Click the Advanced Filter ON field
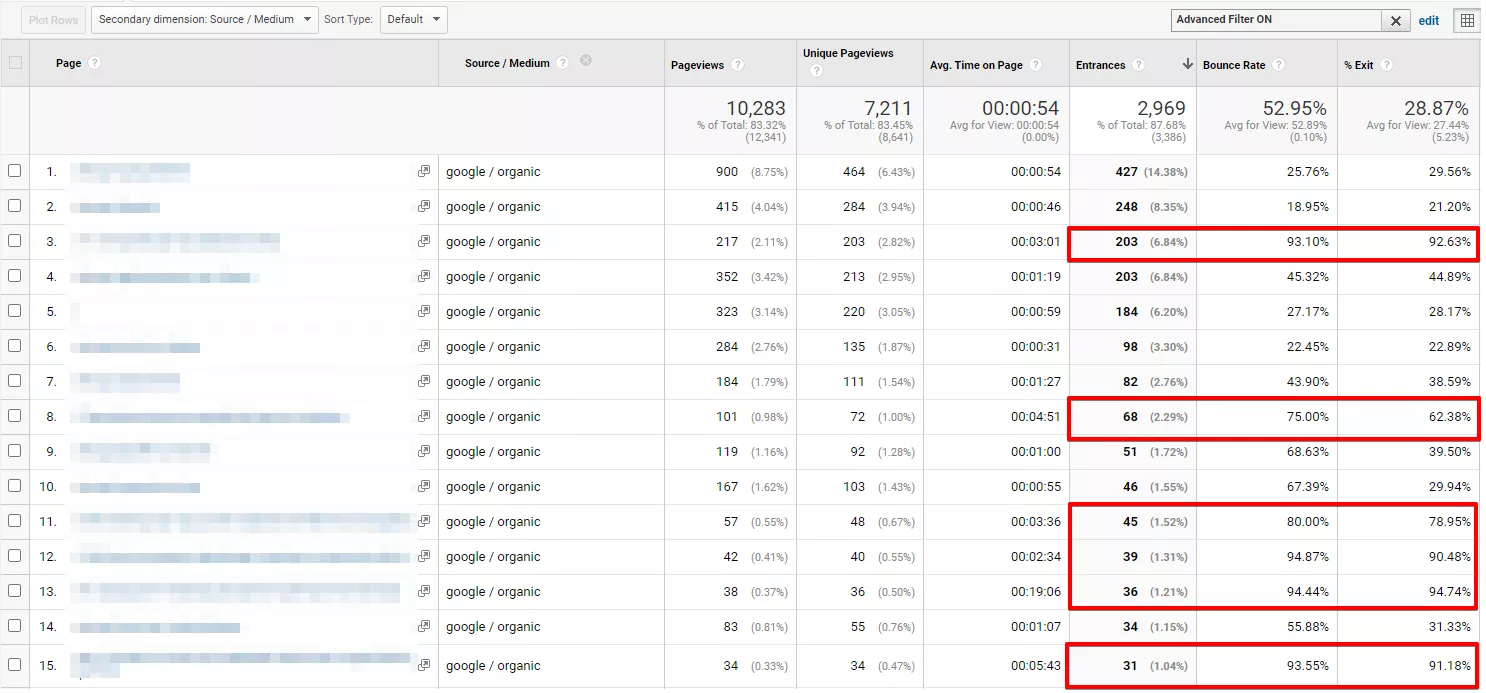Viewport: 1486px width, 693px height. 1277,20
